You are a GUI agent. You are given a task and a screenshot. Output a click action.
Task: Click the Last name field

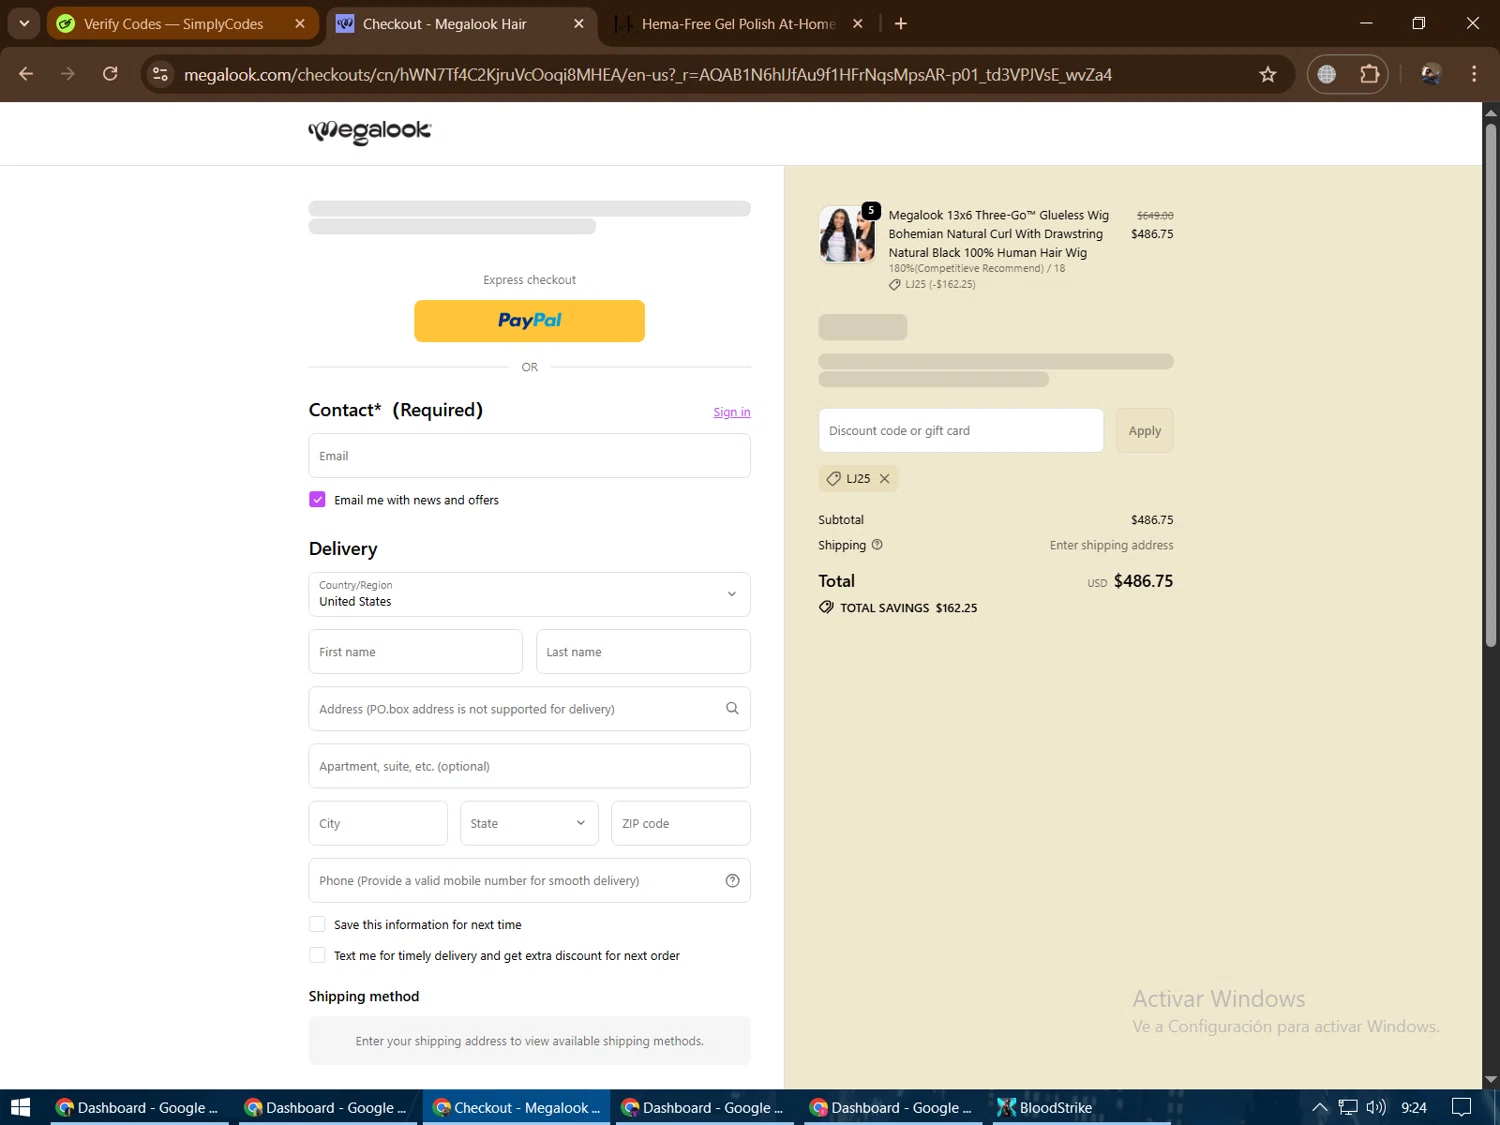point(644,652)
